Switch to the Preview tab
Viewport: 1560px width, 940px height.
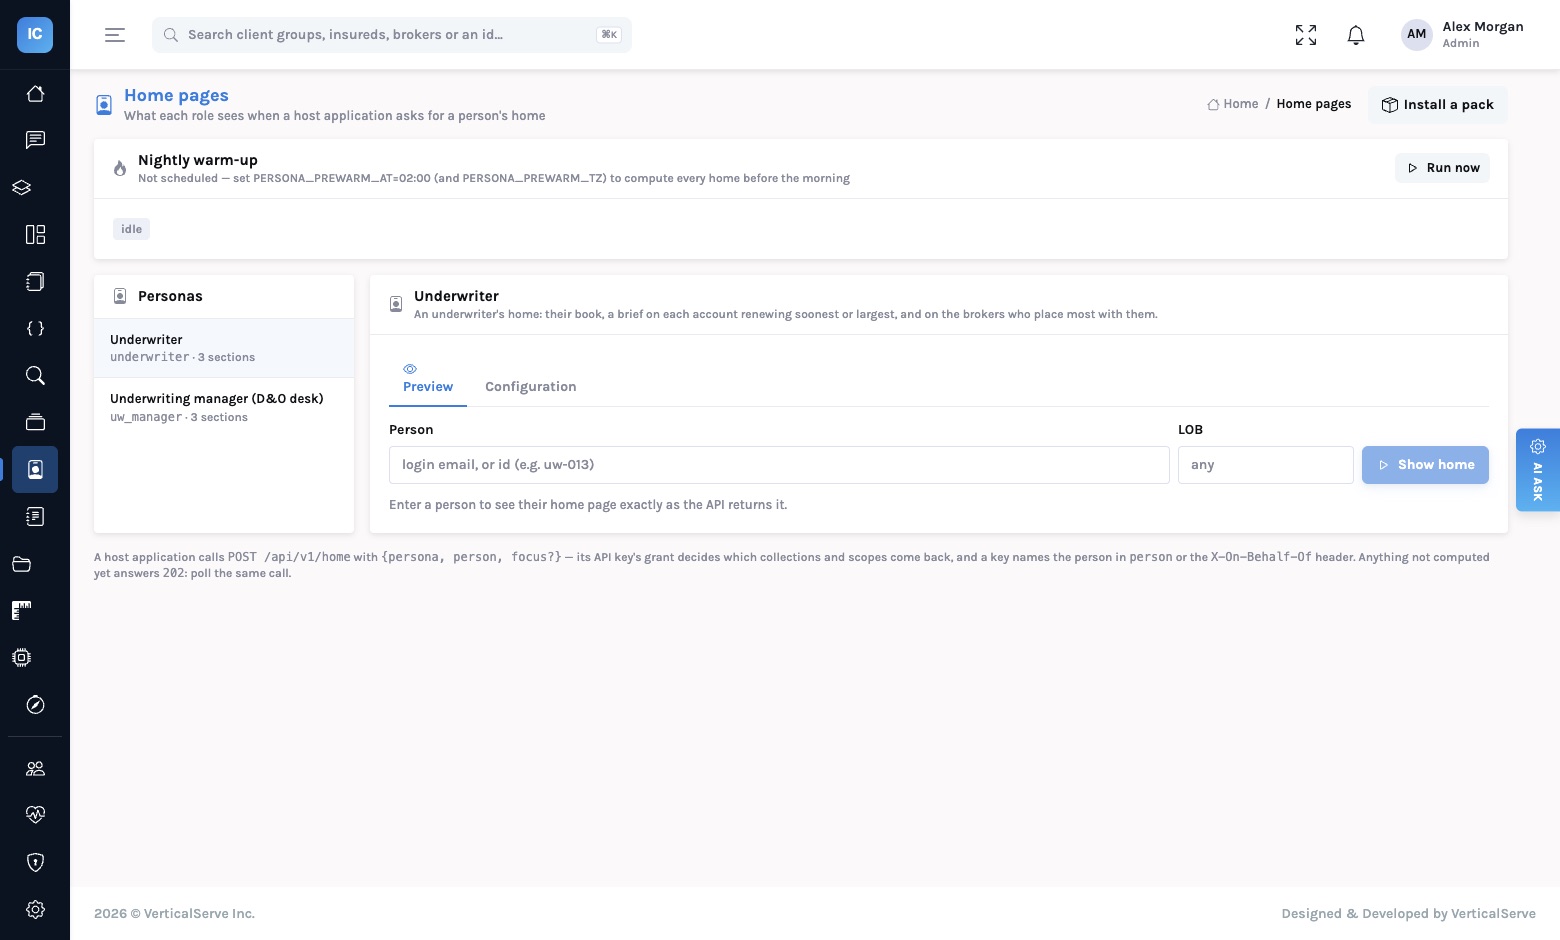click(428, 379)
